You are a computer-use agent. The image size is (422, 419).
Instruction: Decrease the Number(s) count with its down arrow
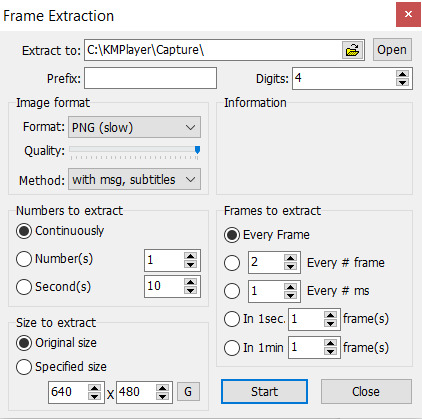[191, 264]
